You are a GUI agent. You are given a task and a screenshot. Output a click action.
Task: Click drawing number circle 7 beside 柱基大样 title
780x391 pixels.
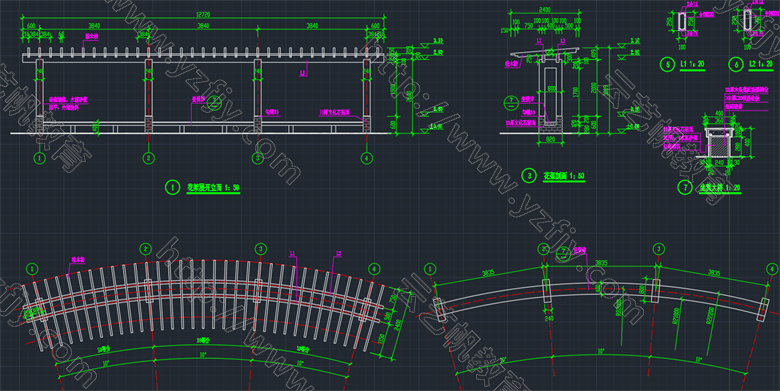click(x=685, y=187)
